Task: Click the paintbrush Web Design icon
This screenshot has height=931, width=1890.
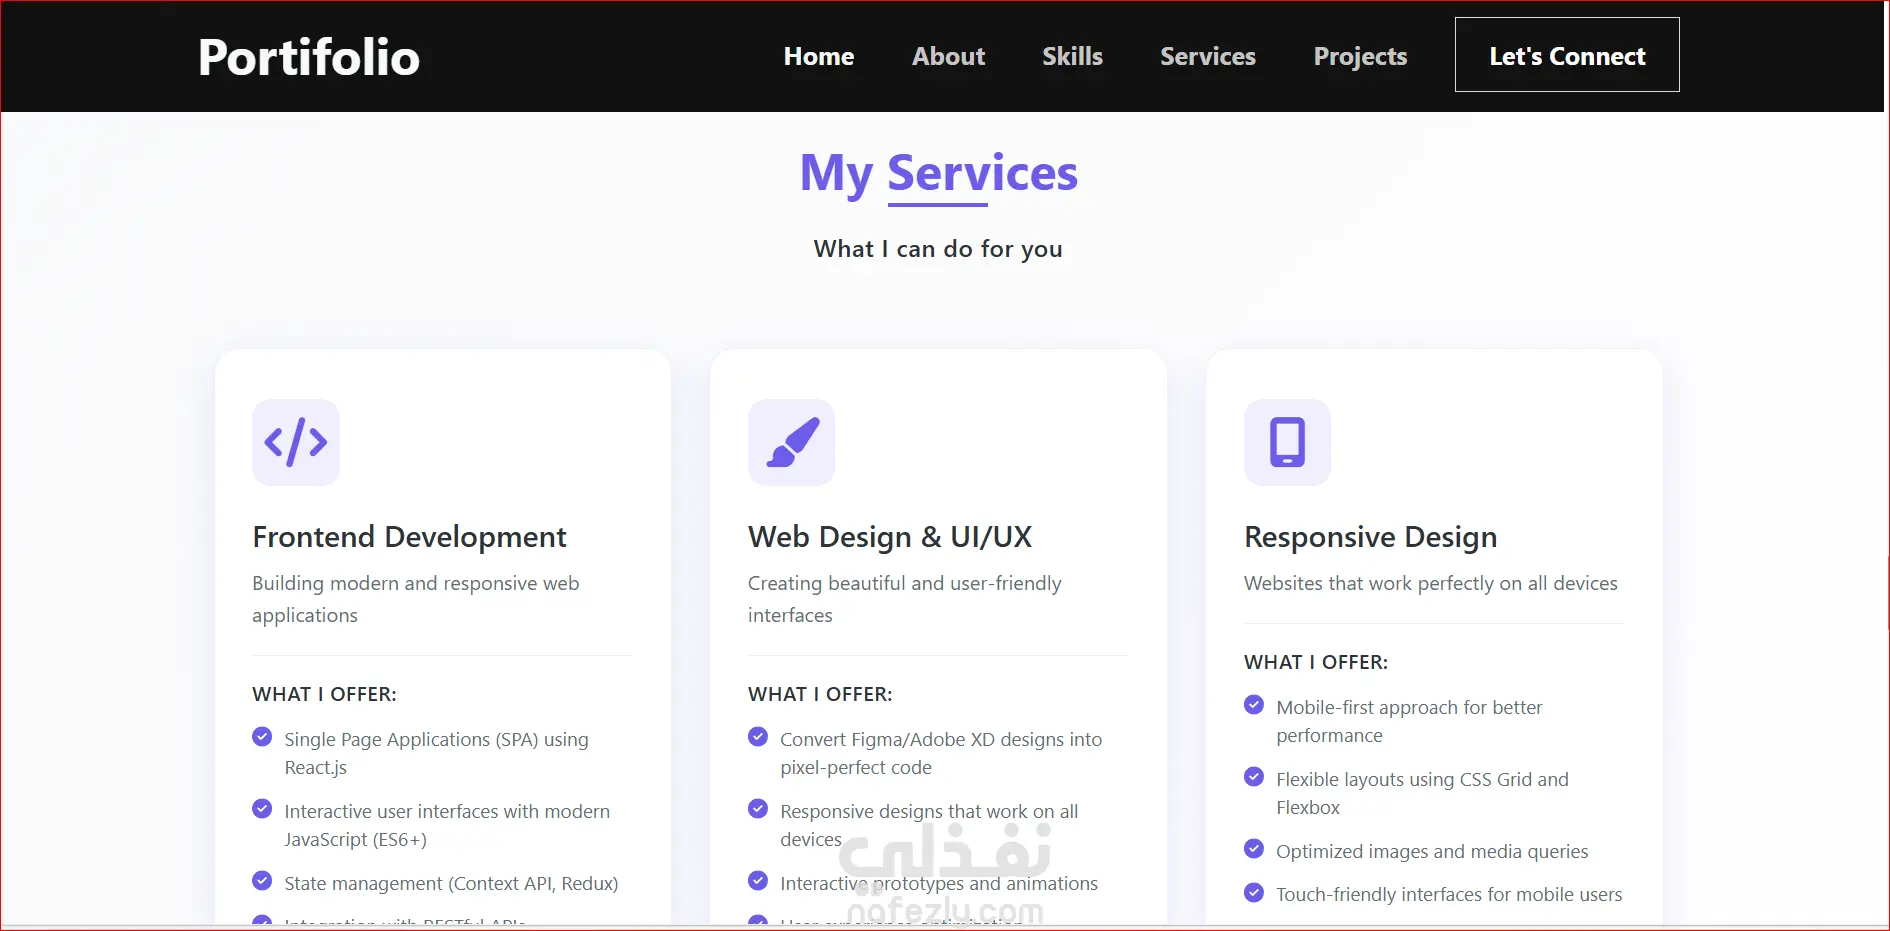Action: 792,442
